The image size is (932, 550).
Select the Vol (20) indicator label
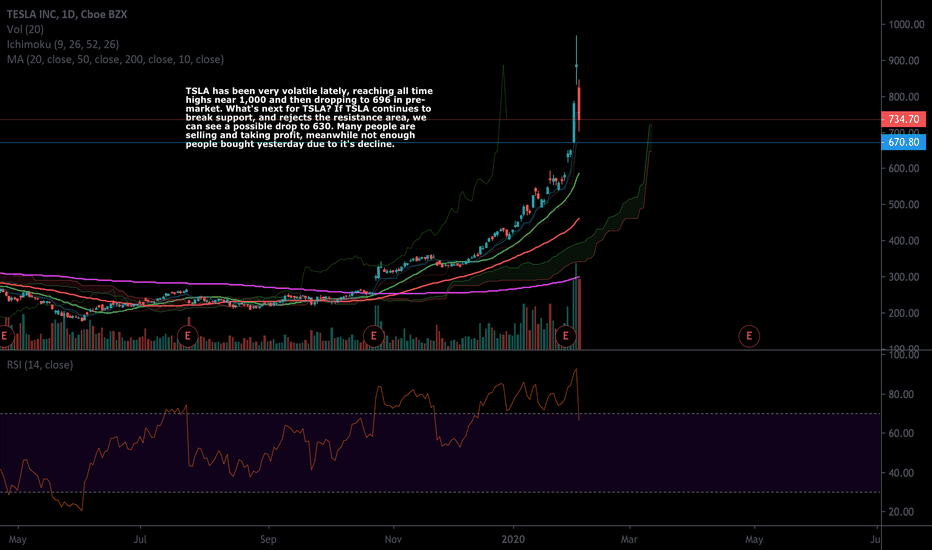click(x=25, y=29)
